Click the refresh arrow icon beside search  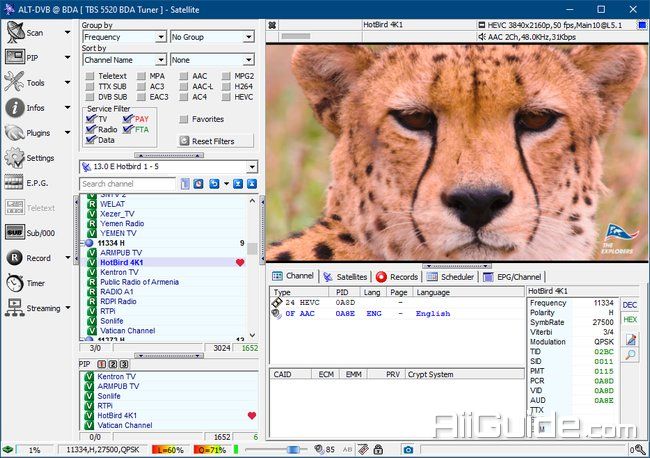(214, 184)
